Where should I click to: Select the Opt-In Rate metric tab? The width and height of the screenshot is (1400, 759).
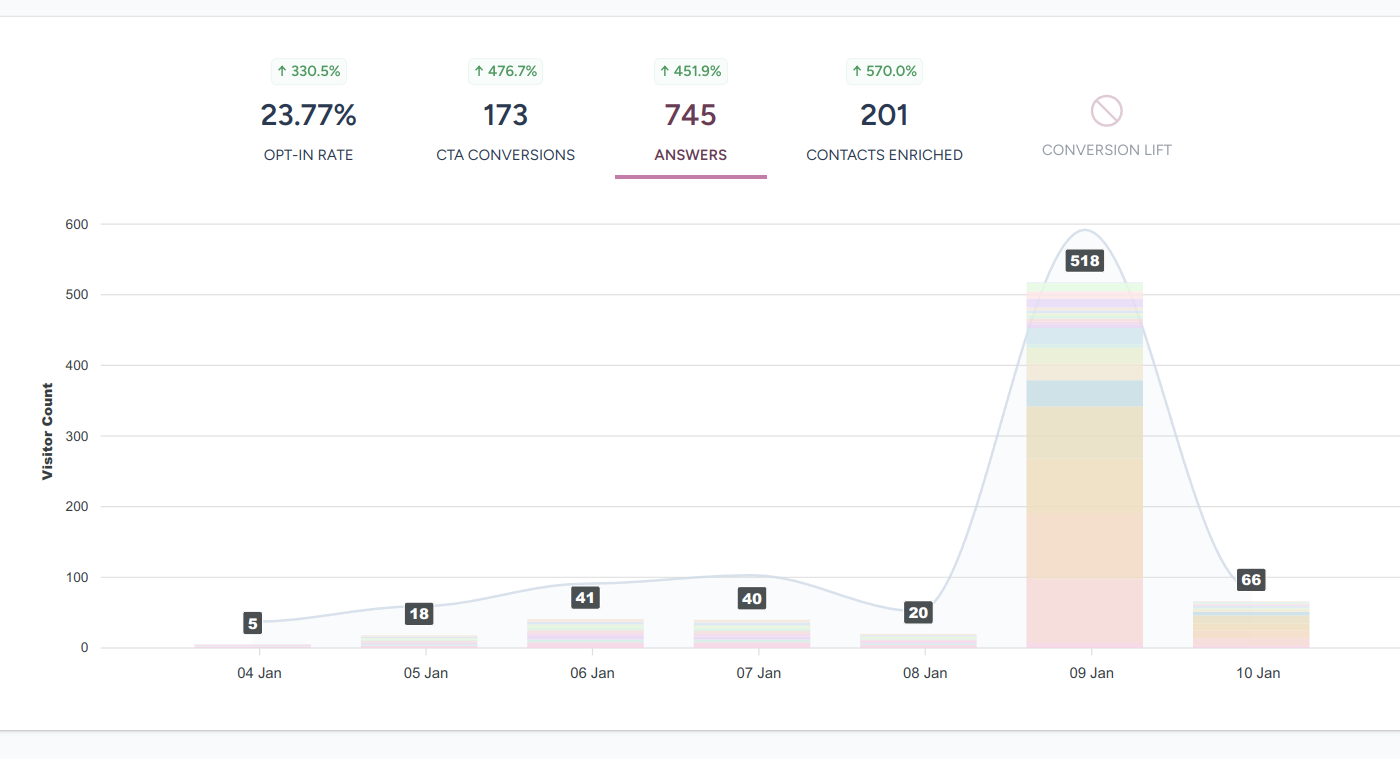point(308,127)
